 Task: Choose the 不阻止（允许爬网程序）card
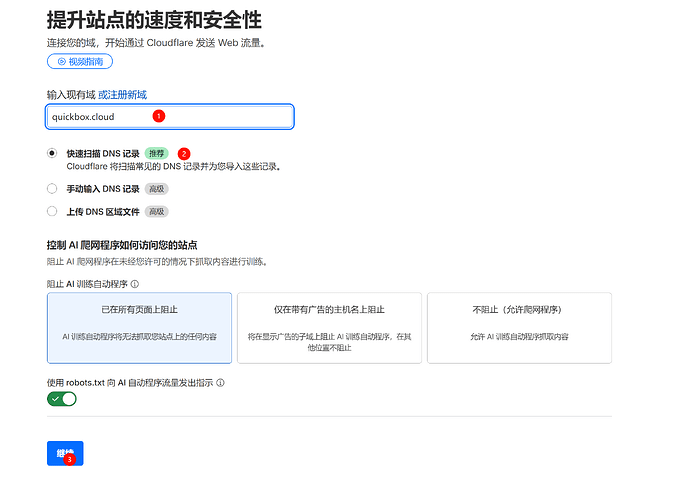point(519,328)
